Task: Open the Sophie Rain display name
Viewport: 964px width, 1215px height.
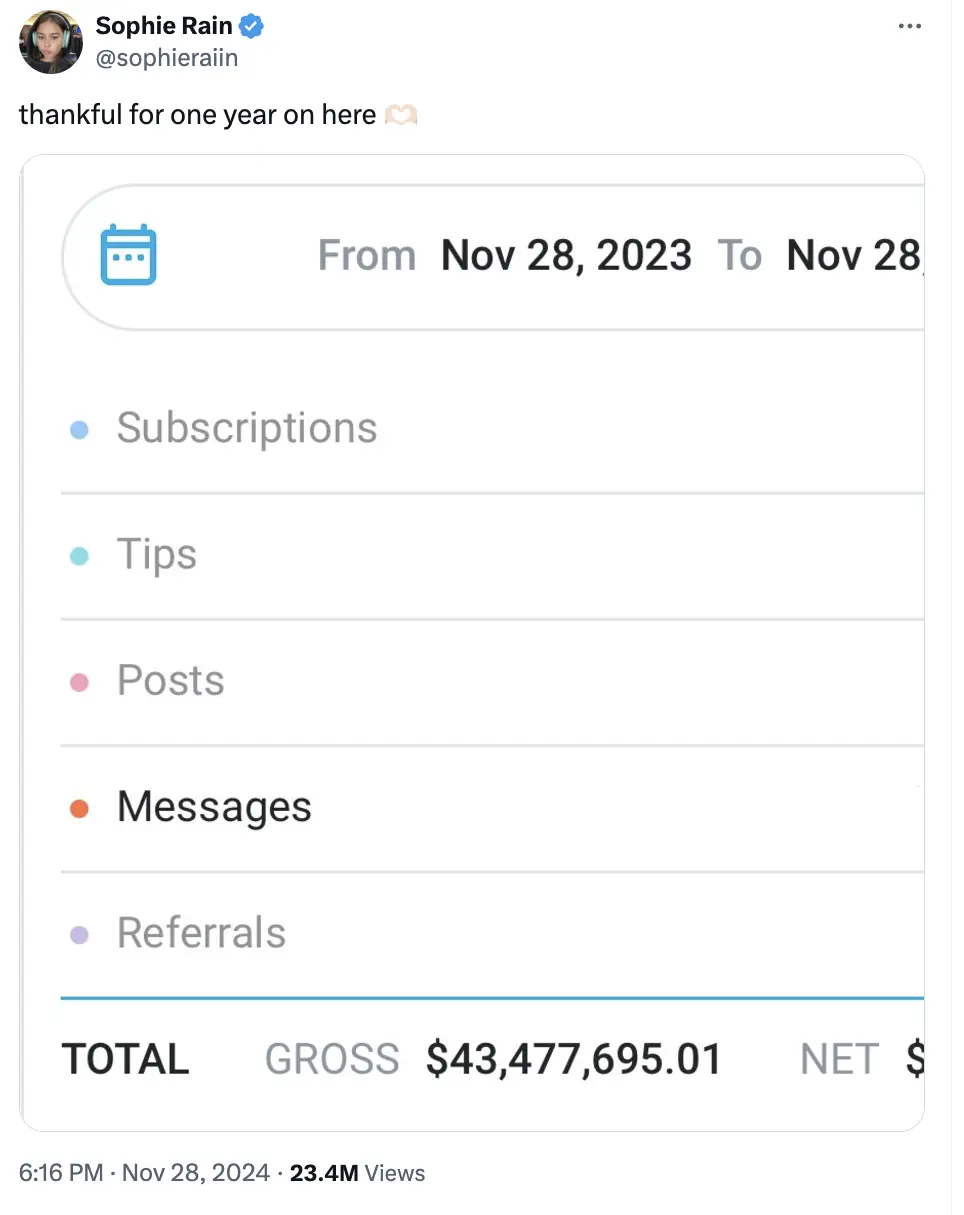Action: pyautogui.click(x=164, y=28)
